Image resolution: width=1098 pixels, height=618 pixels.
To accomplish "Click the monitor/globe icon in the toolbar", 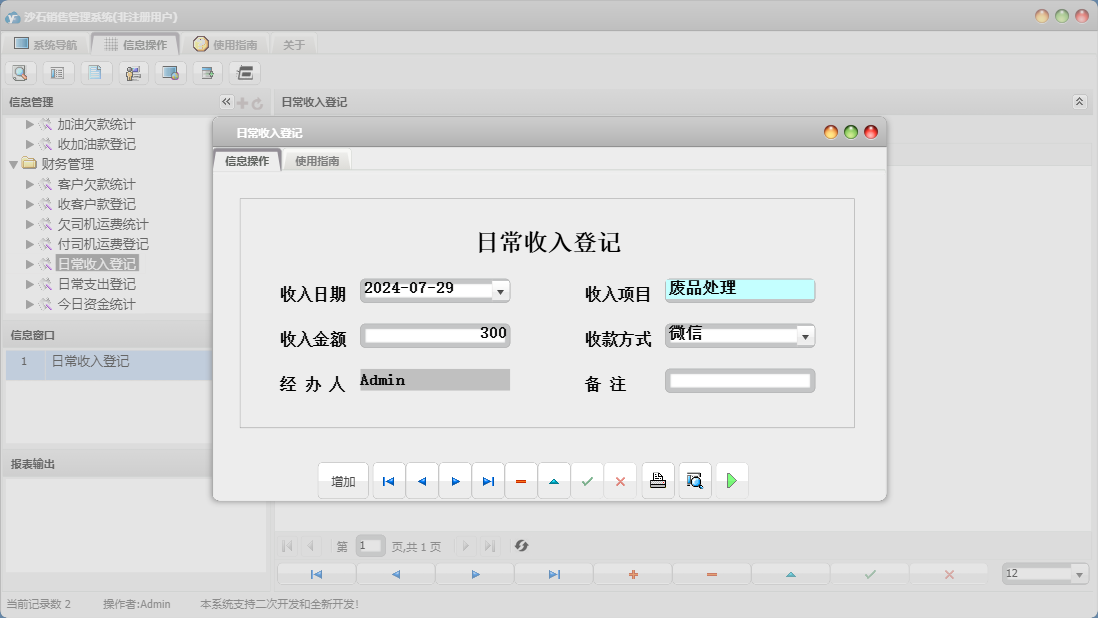I will (x=168, y=72).
